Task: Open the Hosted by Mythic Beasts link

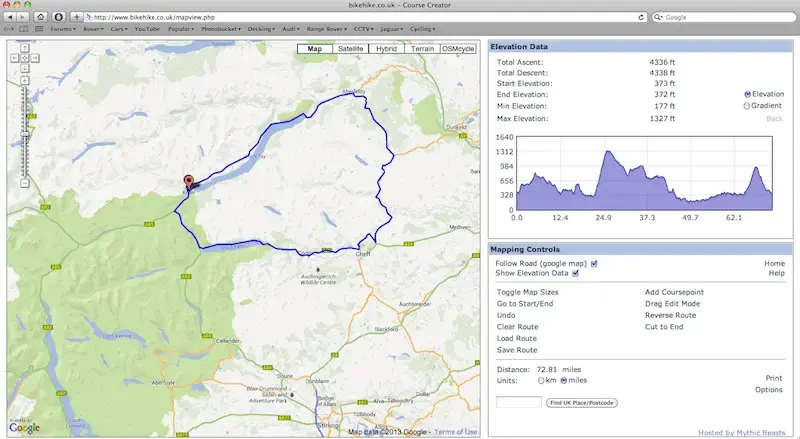Action: [741, 433]
